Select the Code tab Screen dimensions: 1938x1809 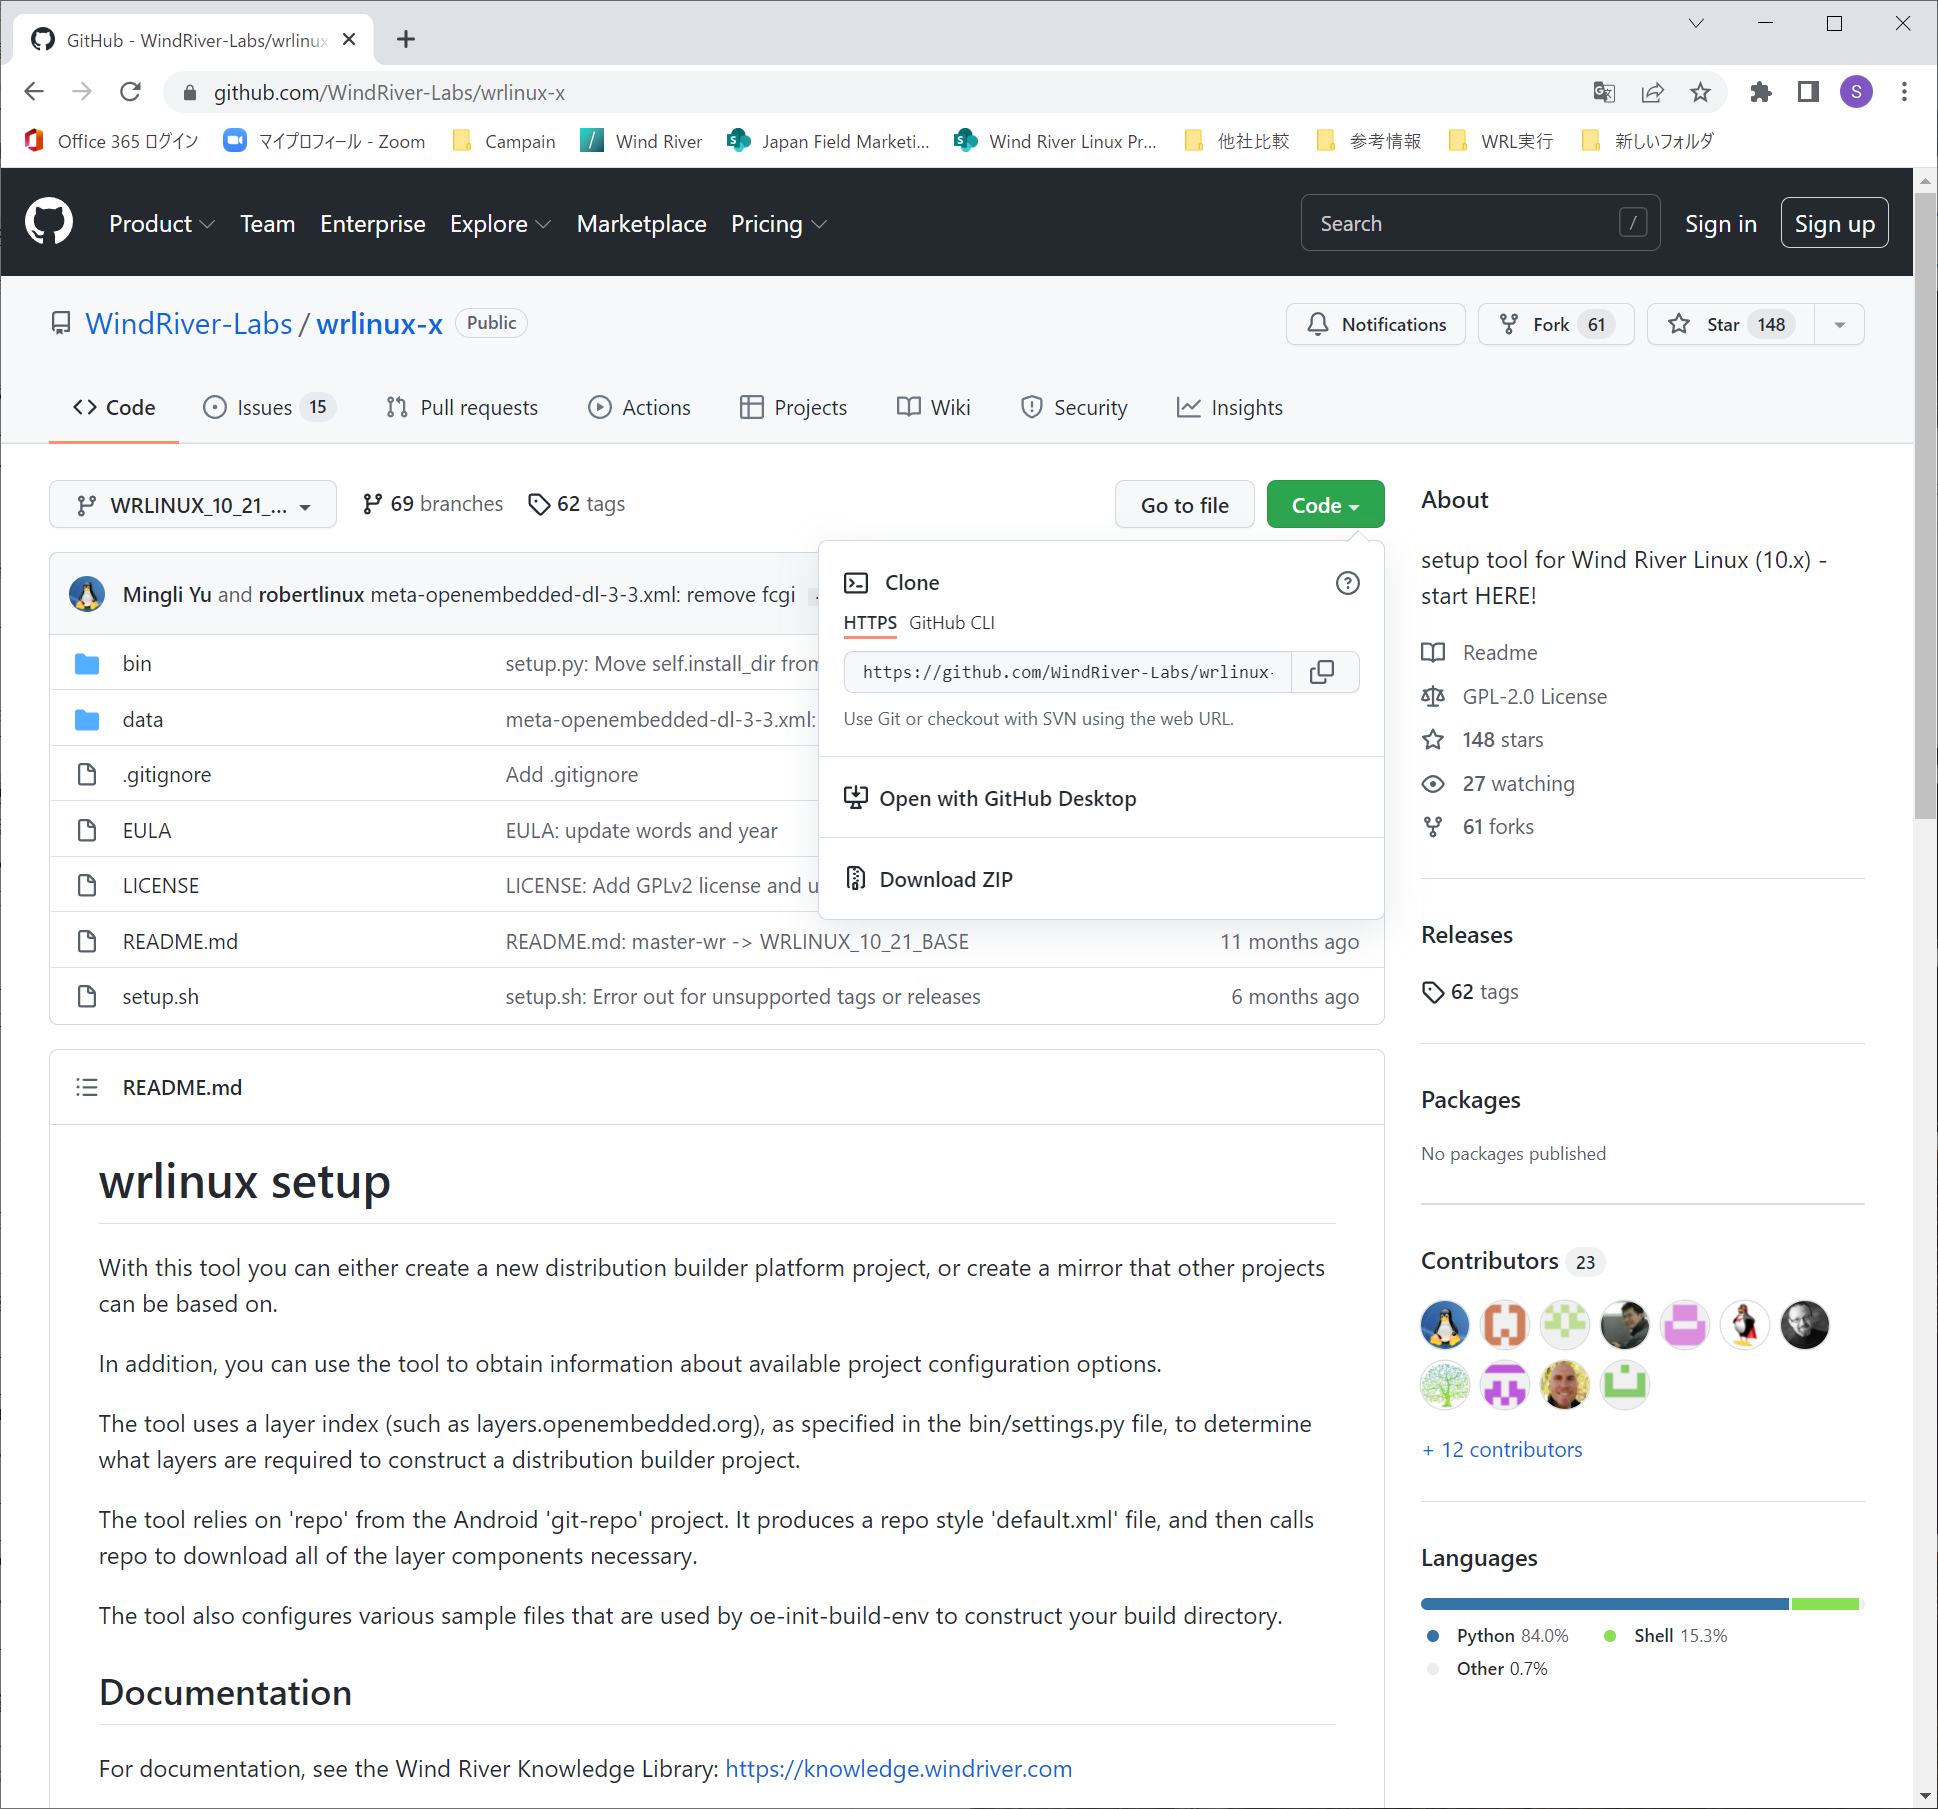click(116, 408)
